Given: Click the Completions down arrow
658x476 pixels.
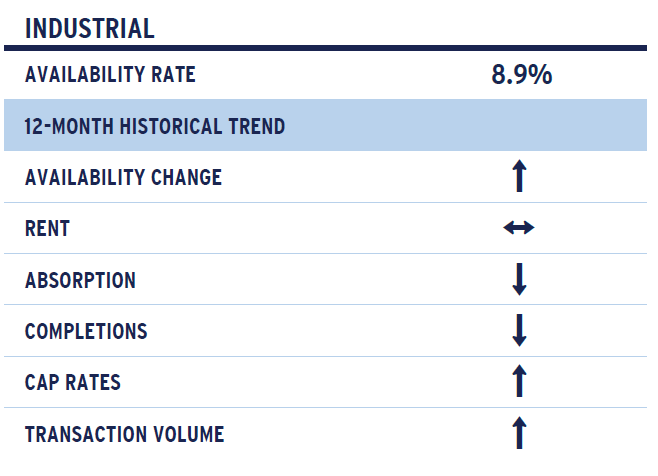Looking at the screenshot, I should [x=520, y=330].
